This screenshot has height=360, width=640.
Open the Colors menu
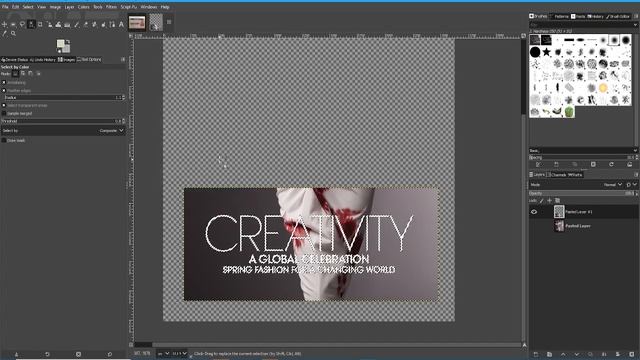(x=84, y=7)
